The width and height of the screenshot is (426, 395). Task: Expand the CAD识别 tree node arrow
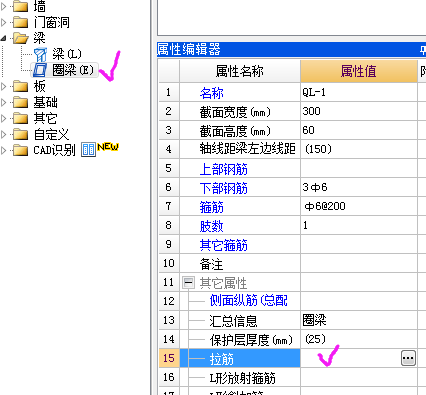(3, 150)
